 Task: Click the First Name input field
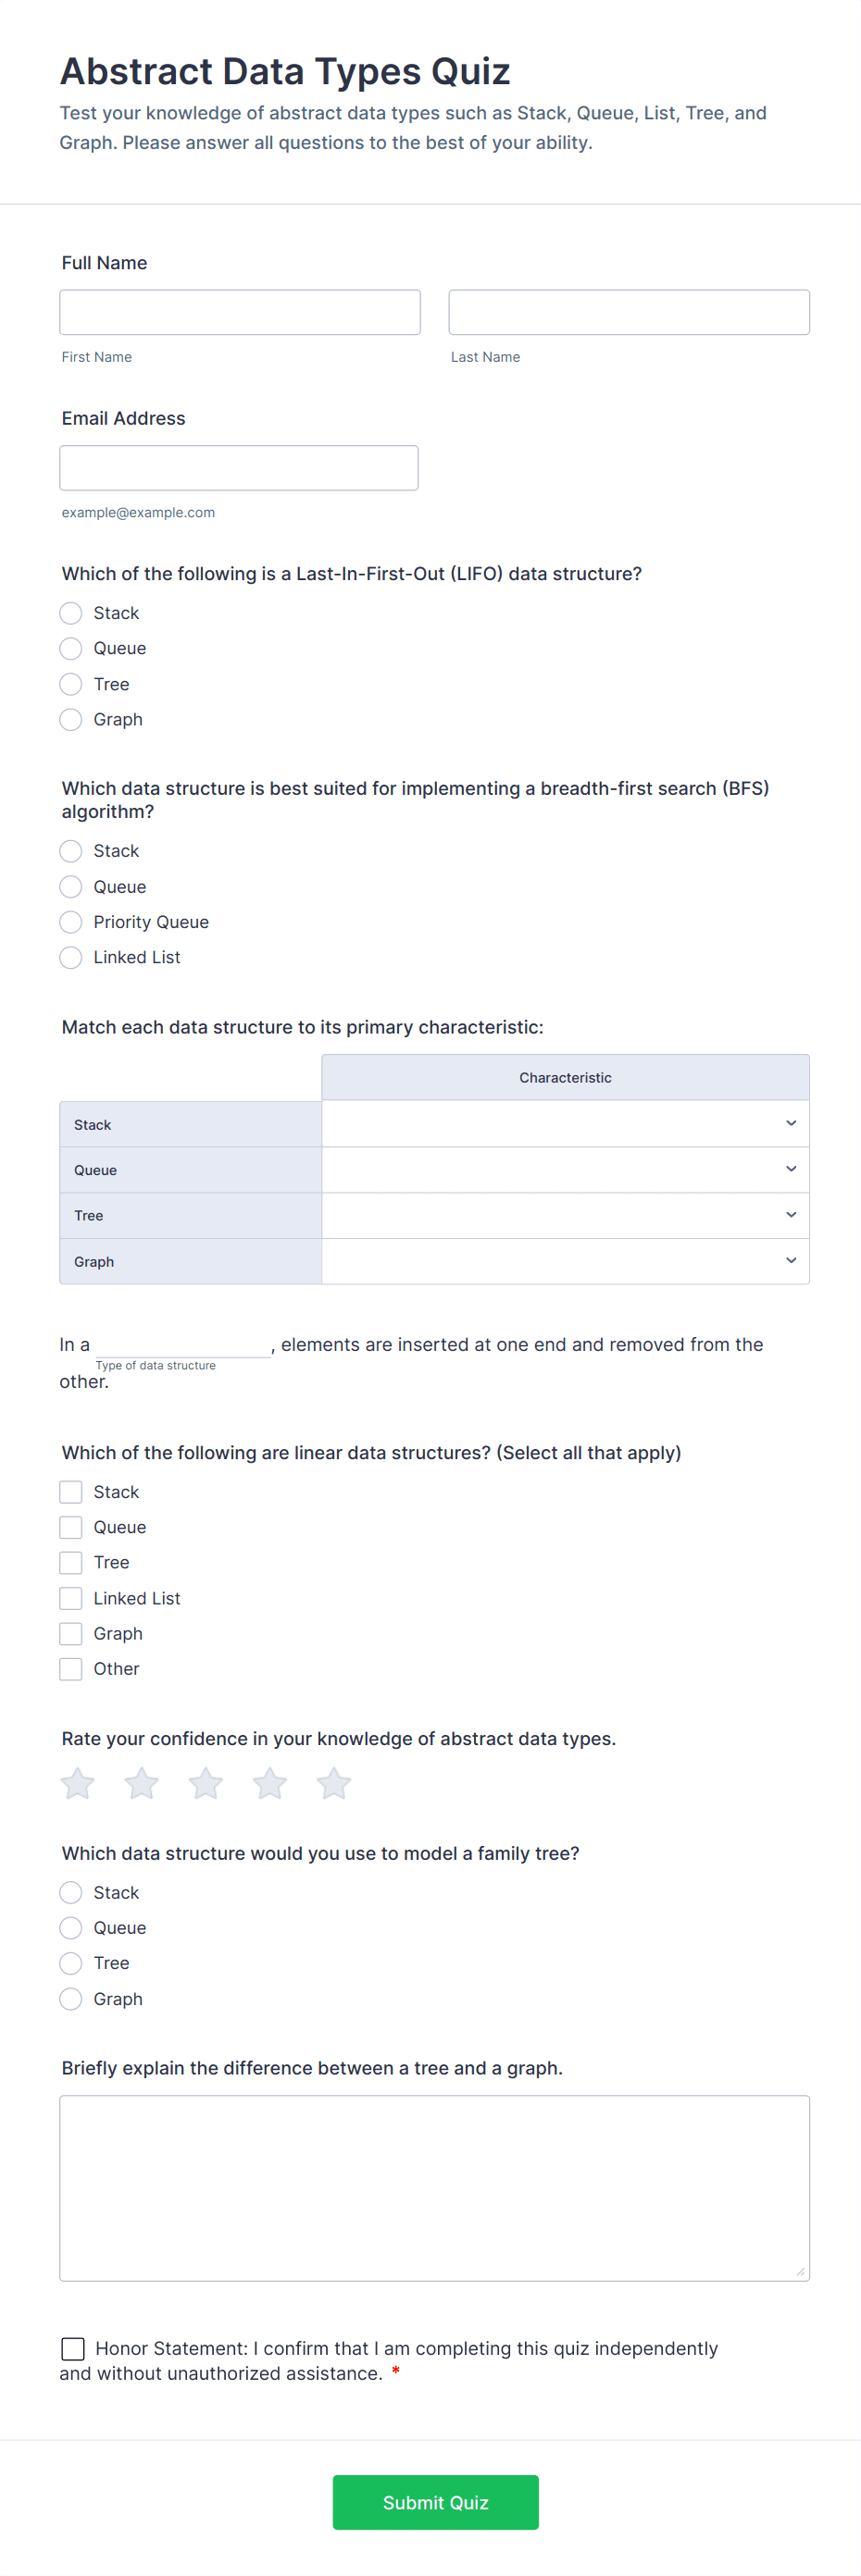click(239, 311)
